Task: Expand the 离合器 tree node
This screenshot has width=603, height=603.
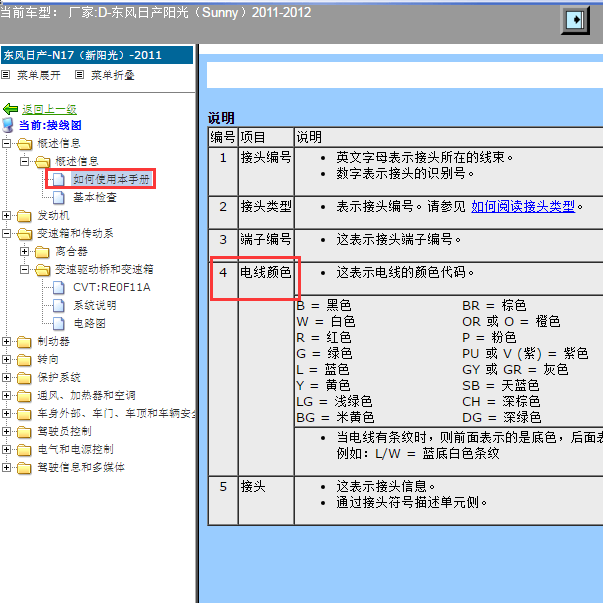Action: coord(24,252)
